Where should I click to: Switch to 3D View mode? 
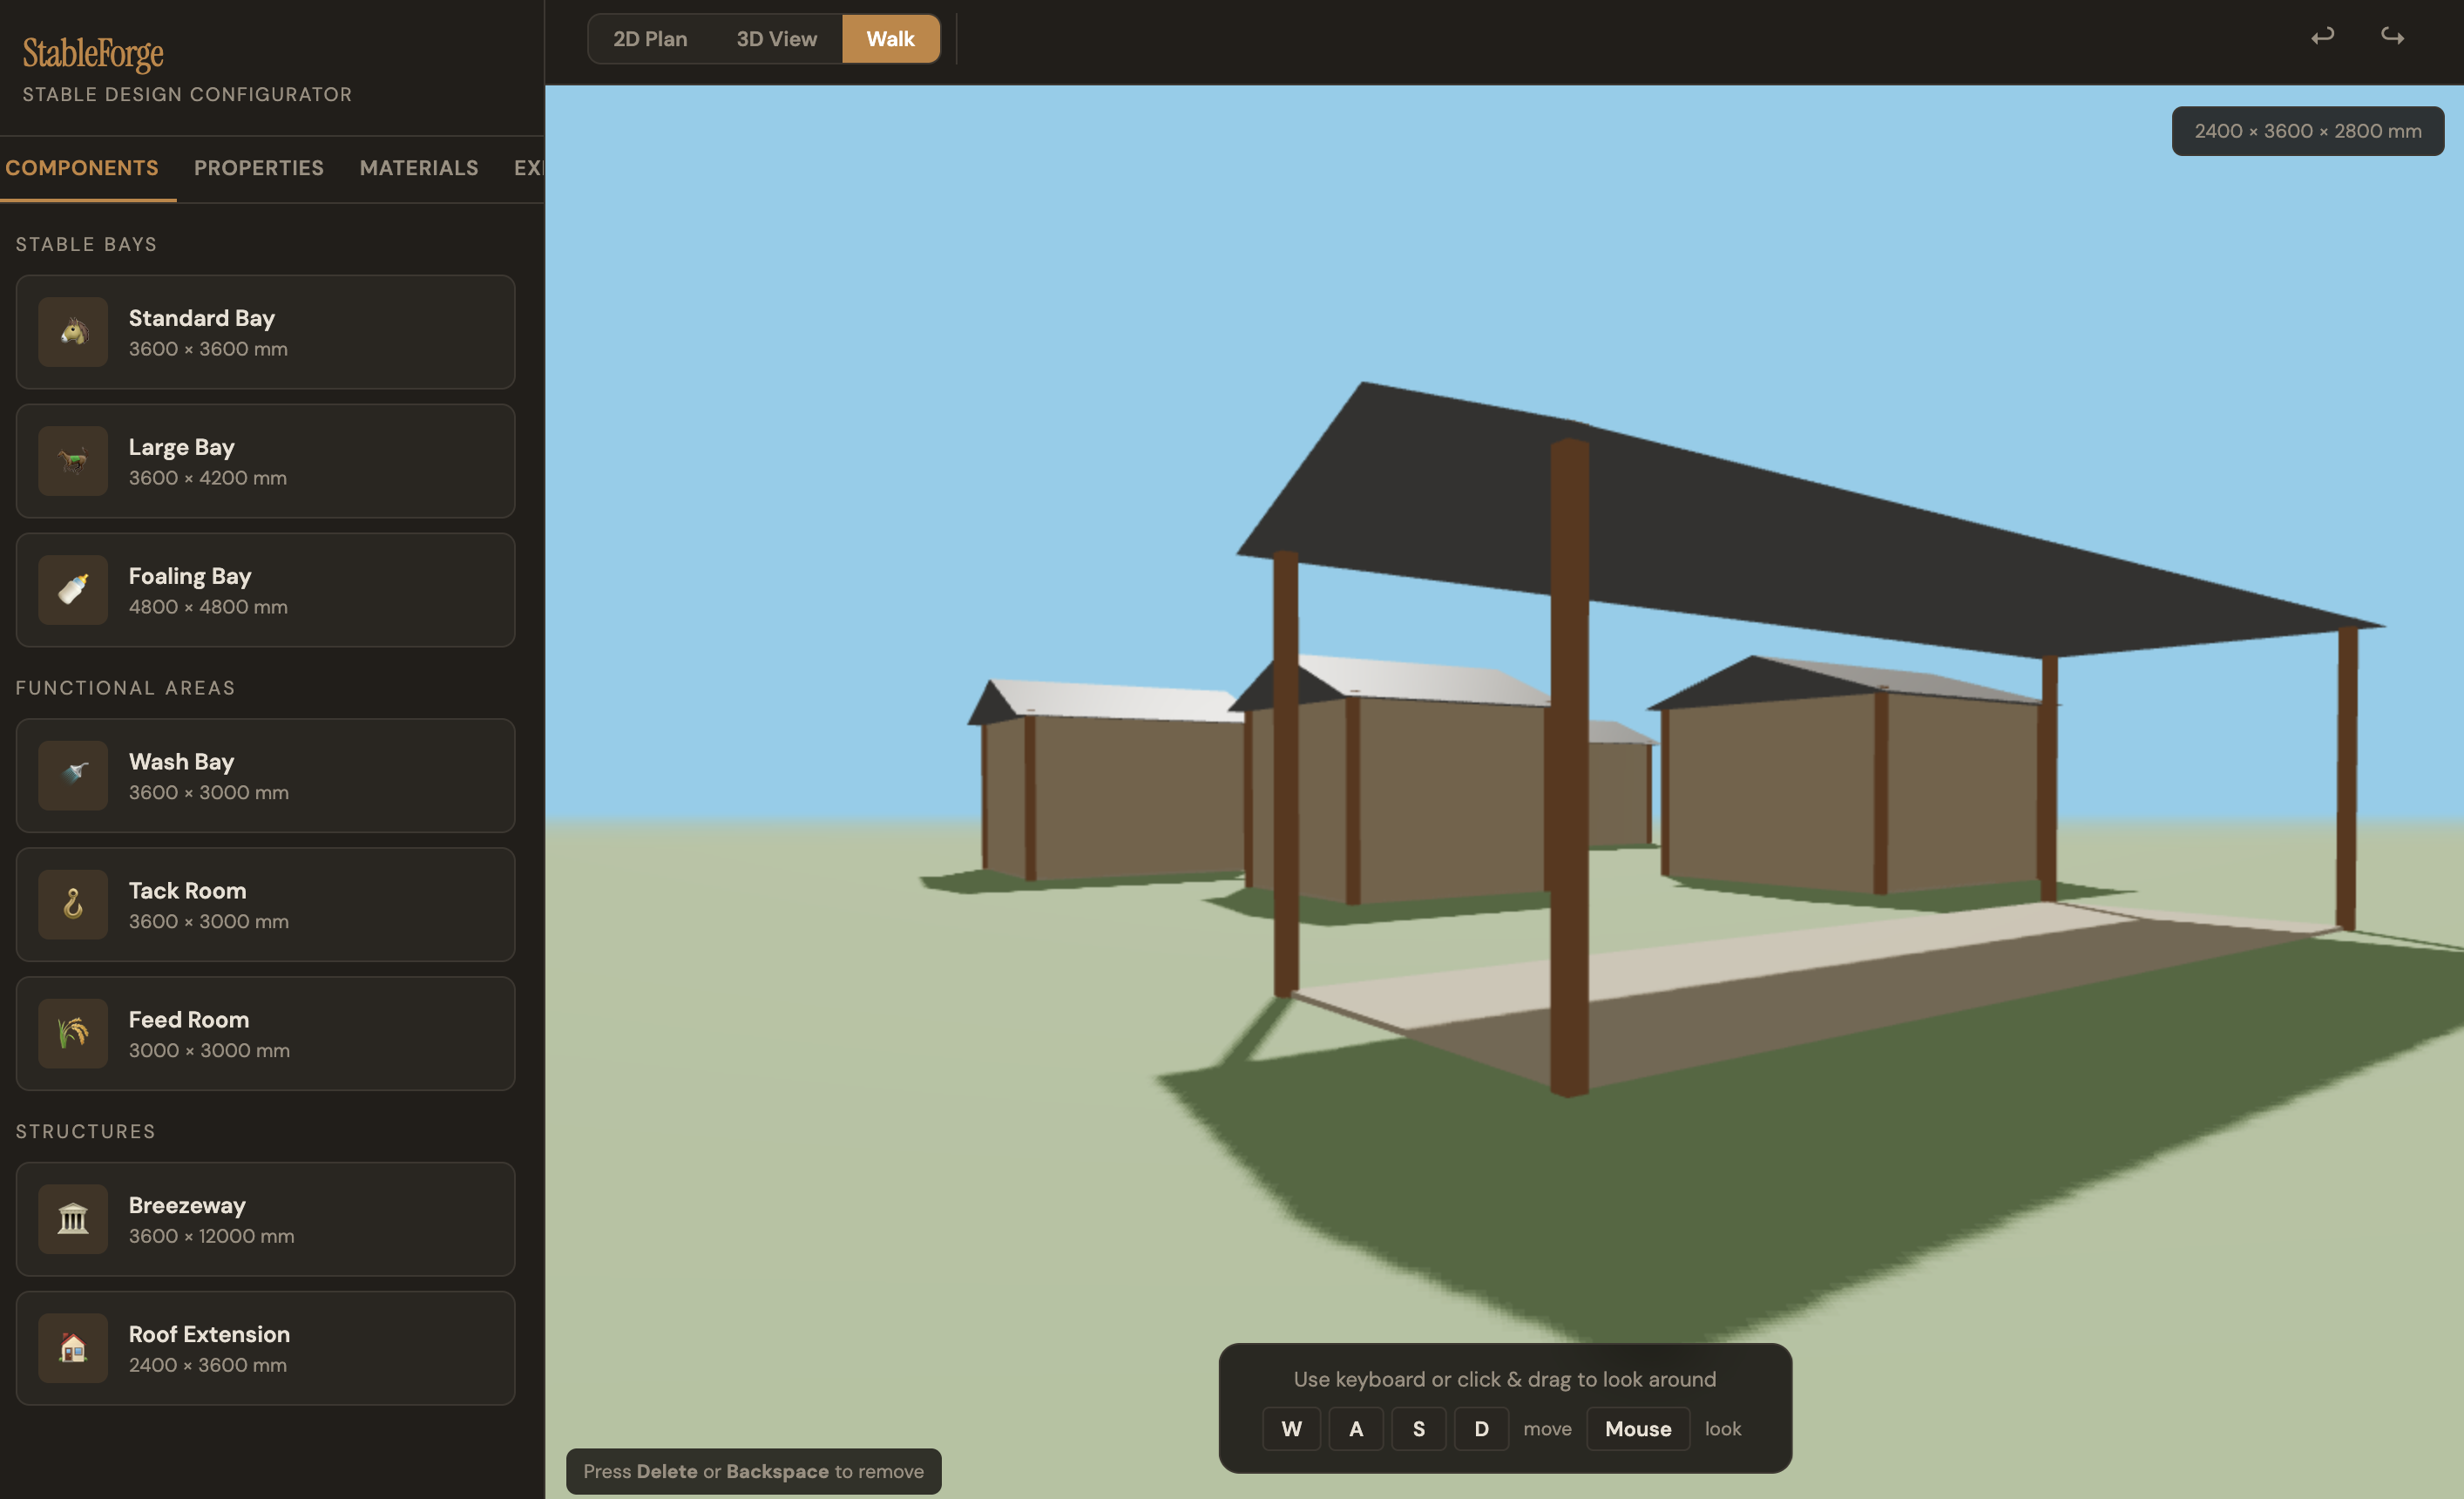[776, 39]
